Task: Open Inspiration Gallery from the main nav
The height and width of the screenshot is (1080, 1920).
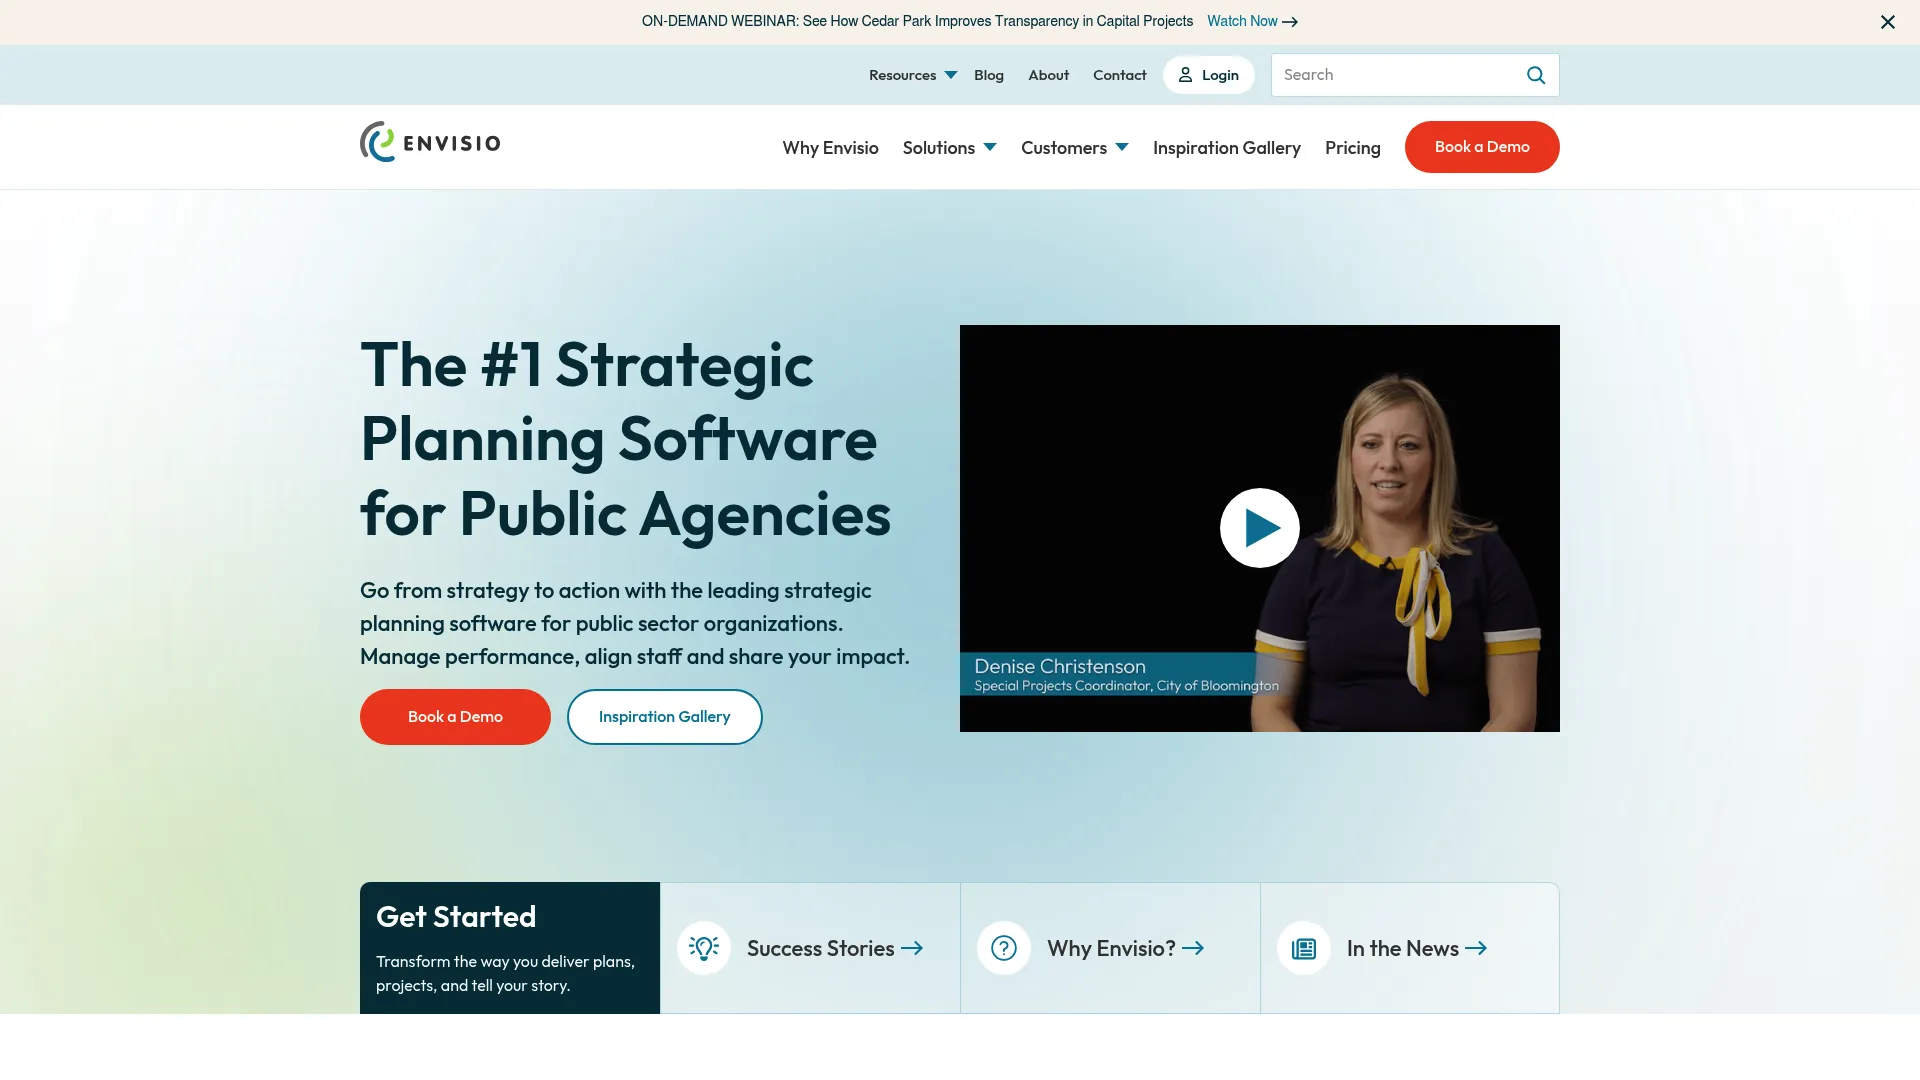Action: click(1227, 148)
